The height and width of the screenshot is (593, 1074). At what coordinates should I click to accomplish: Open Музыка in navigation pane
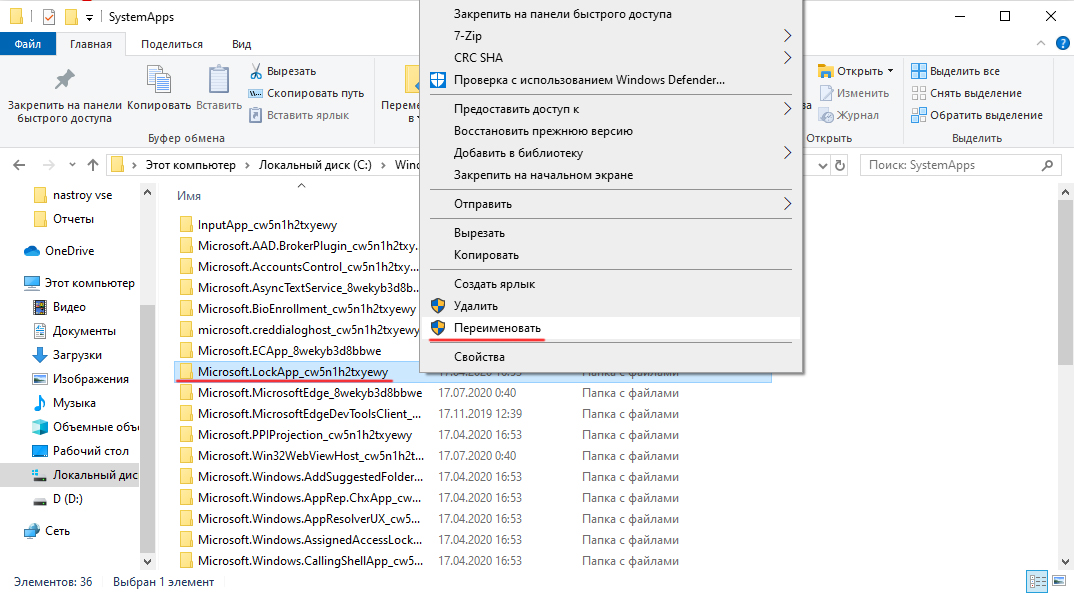[64, 403]
